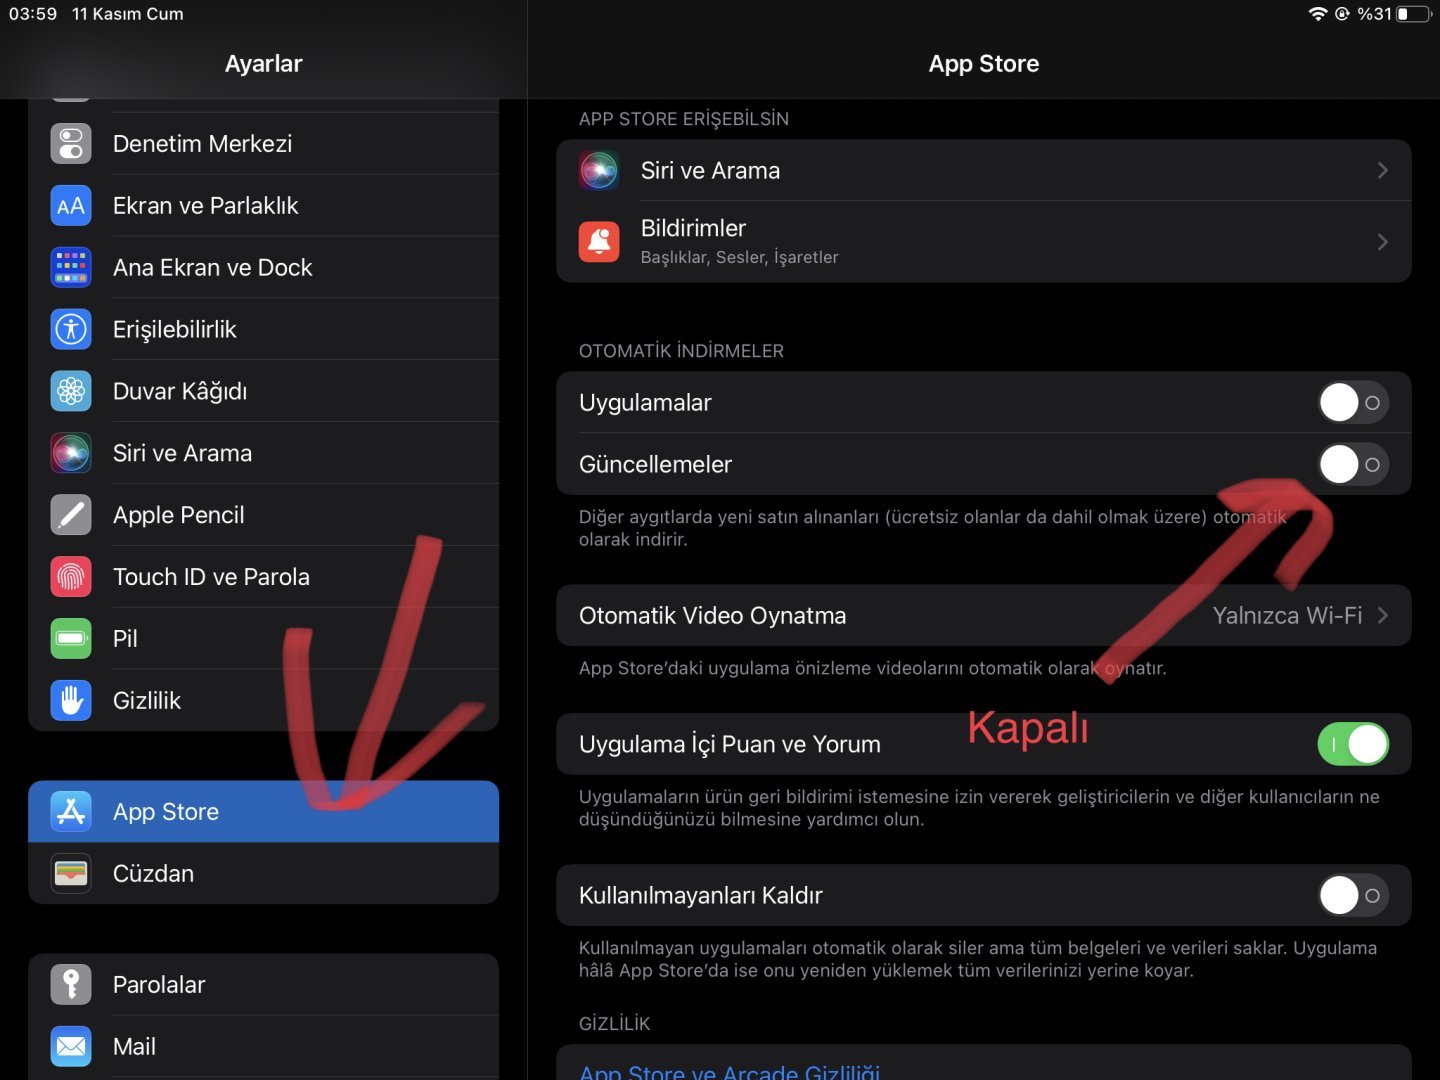Open Pil settings

click(264, 639)
